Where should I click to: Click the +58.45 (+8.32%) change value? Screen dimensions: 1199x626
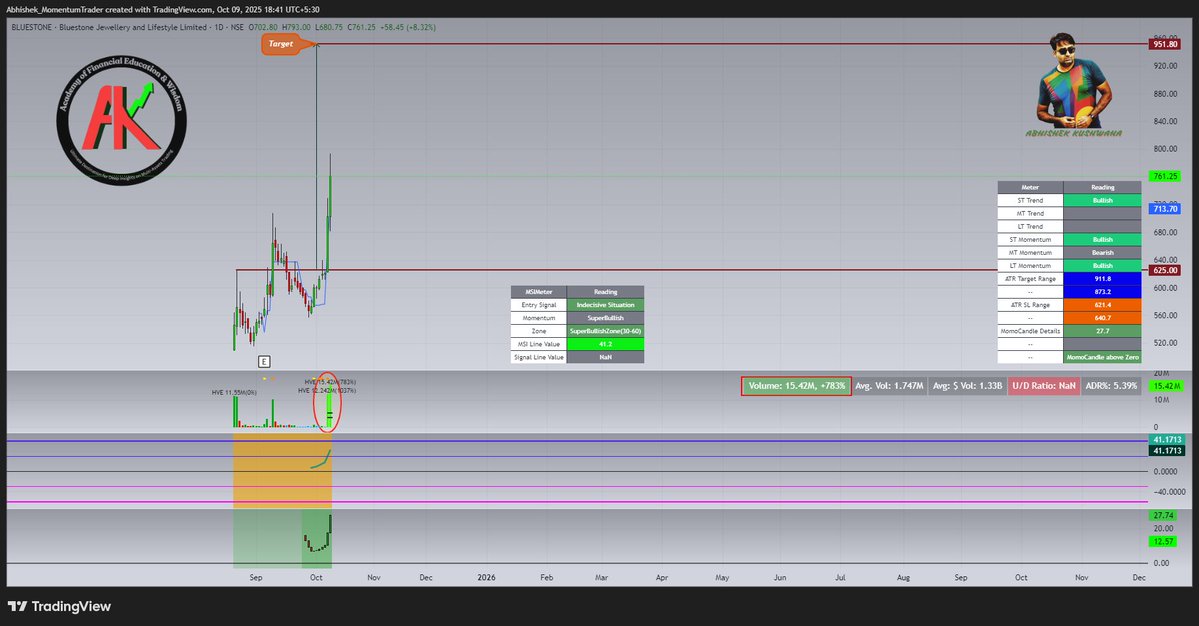(x=409, y=28)
